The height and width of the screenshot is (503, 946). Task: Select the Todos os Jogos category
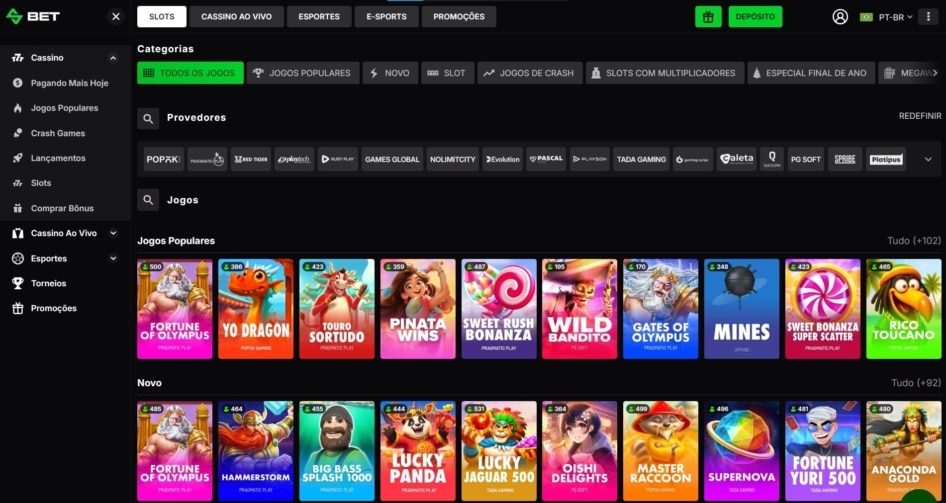[x=190, y=73]
